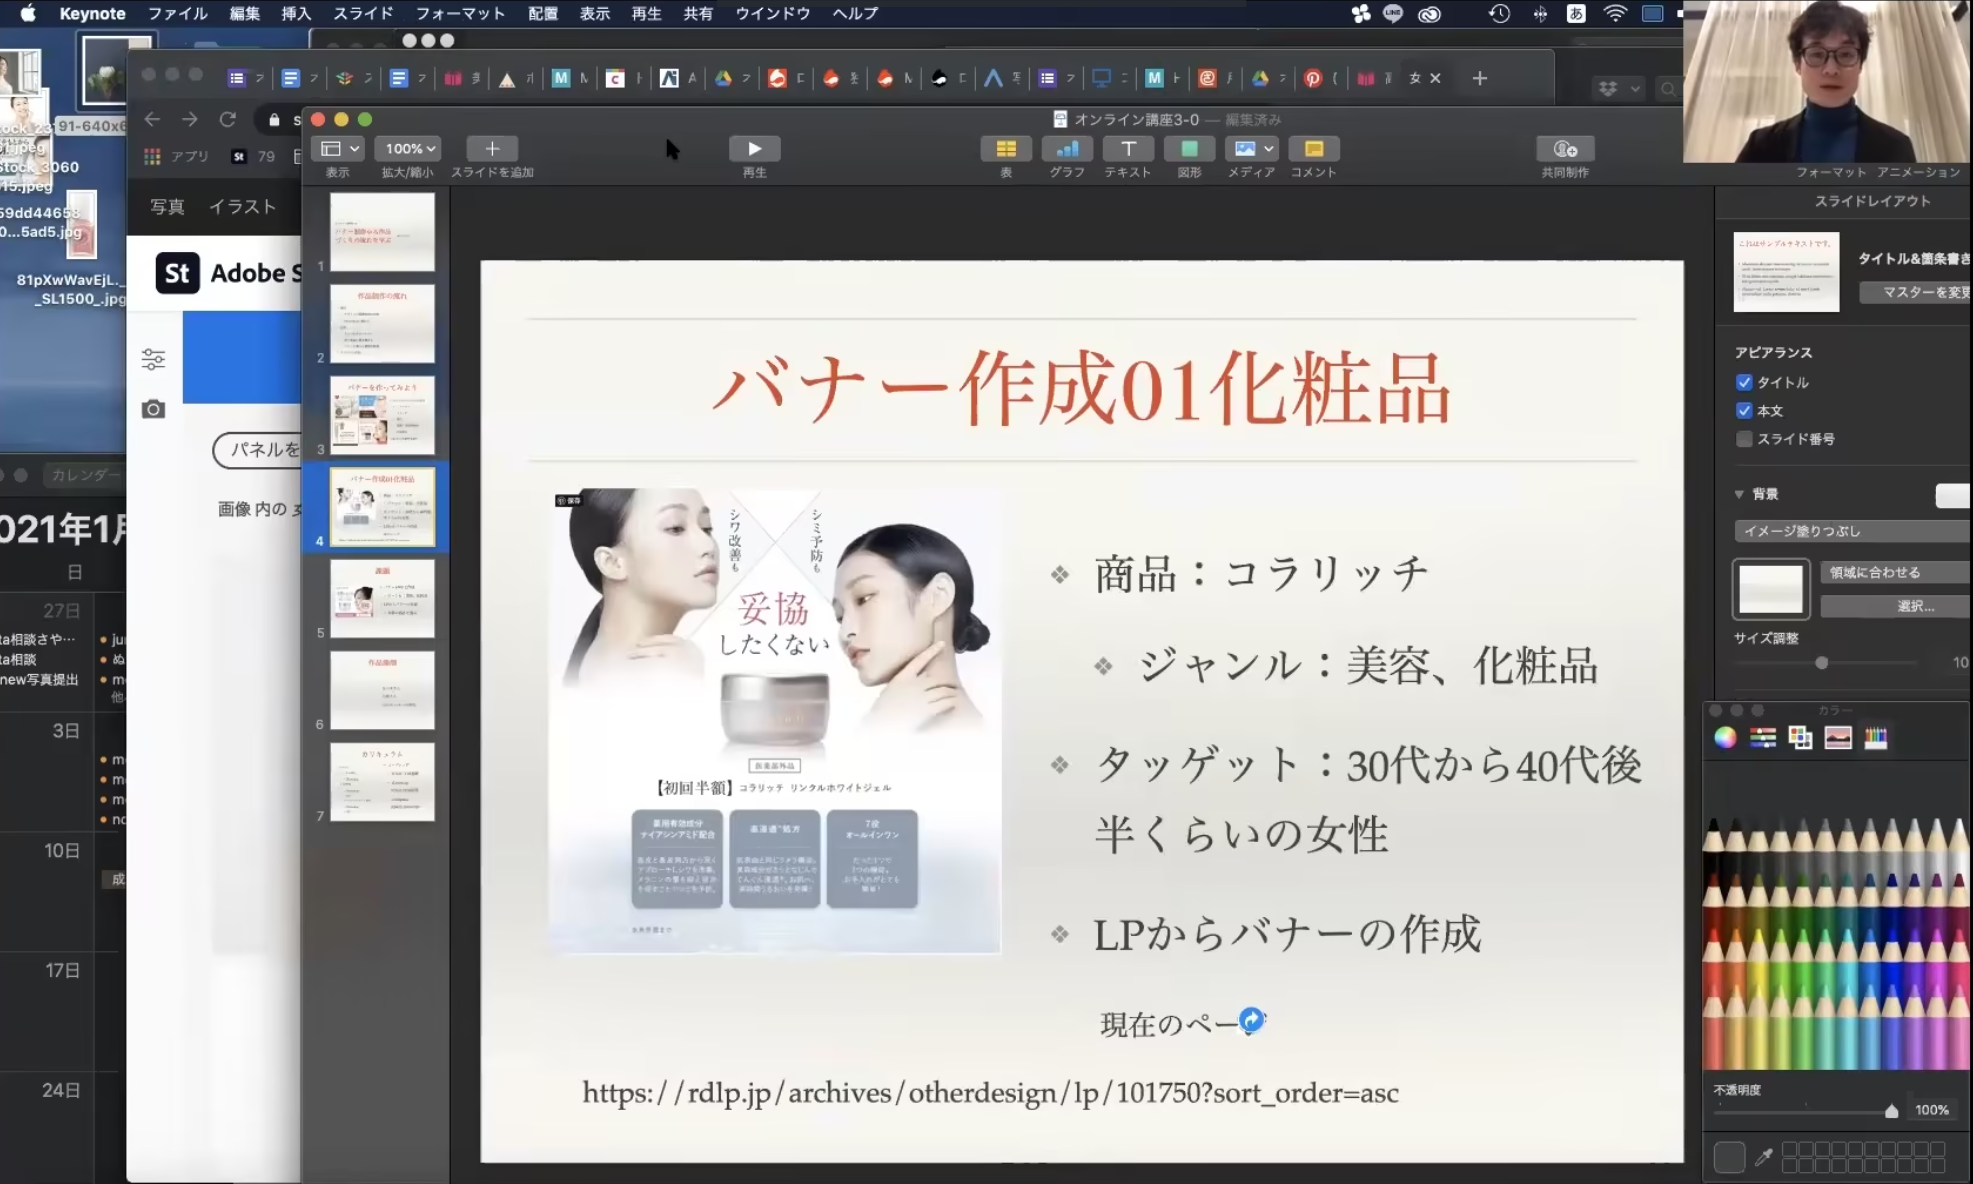Viewport: 1973px width, 1184px height.
Task: Select the Color Palettes tab in カラー panel
Action: 1800,738
